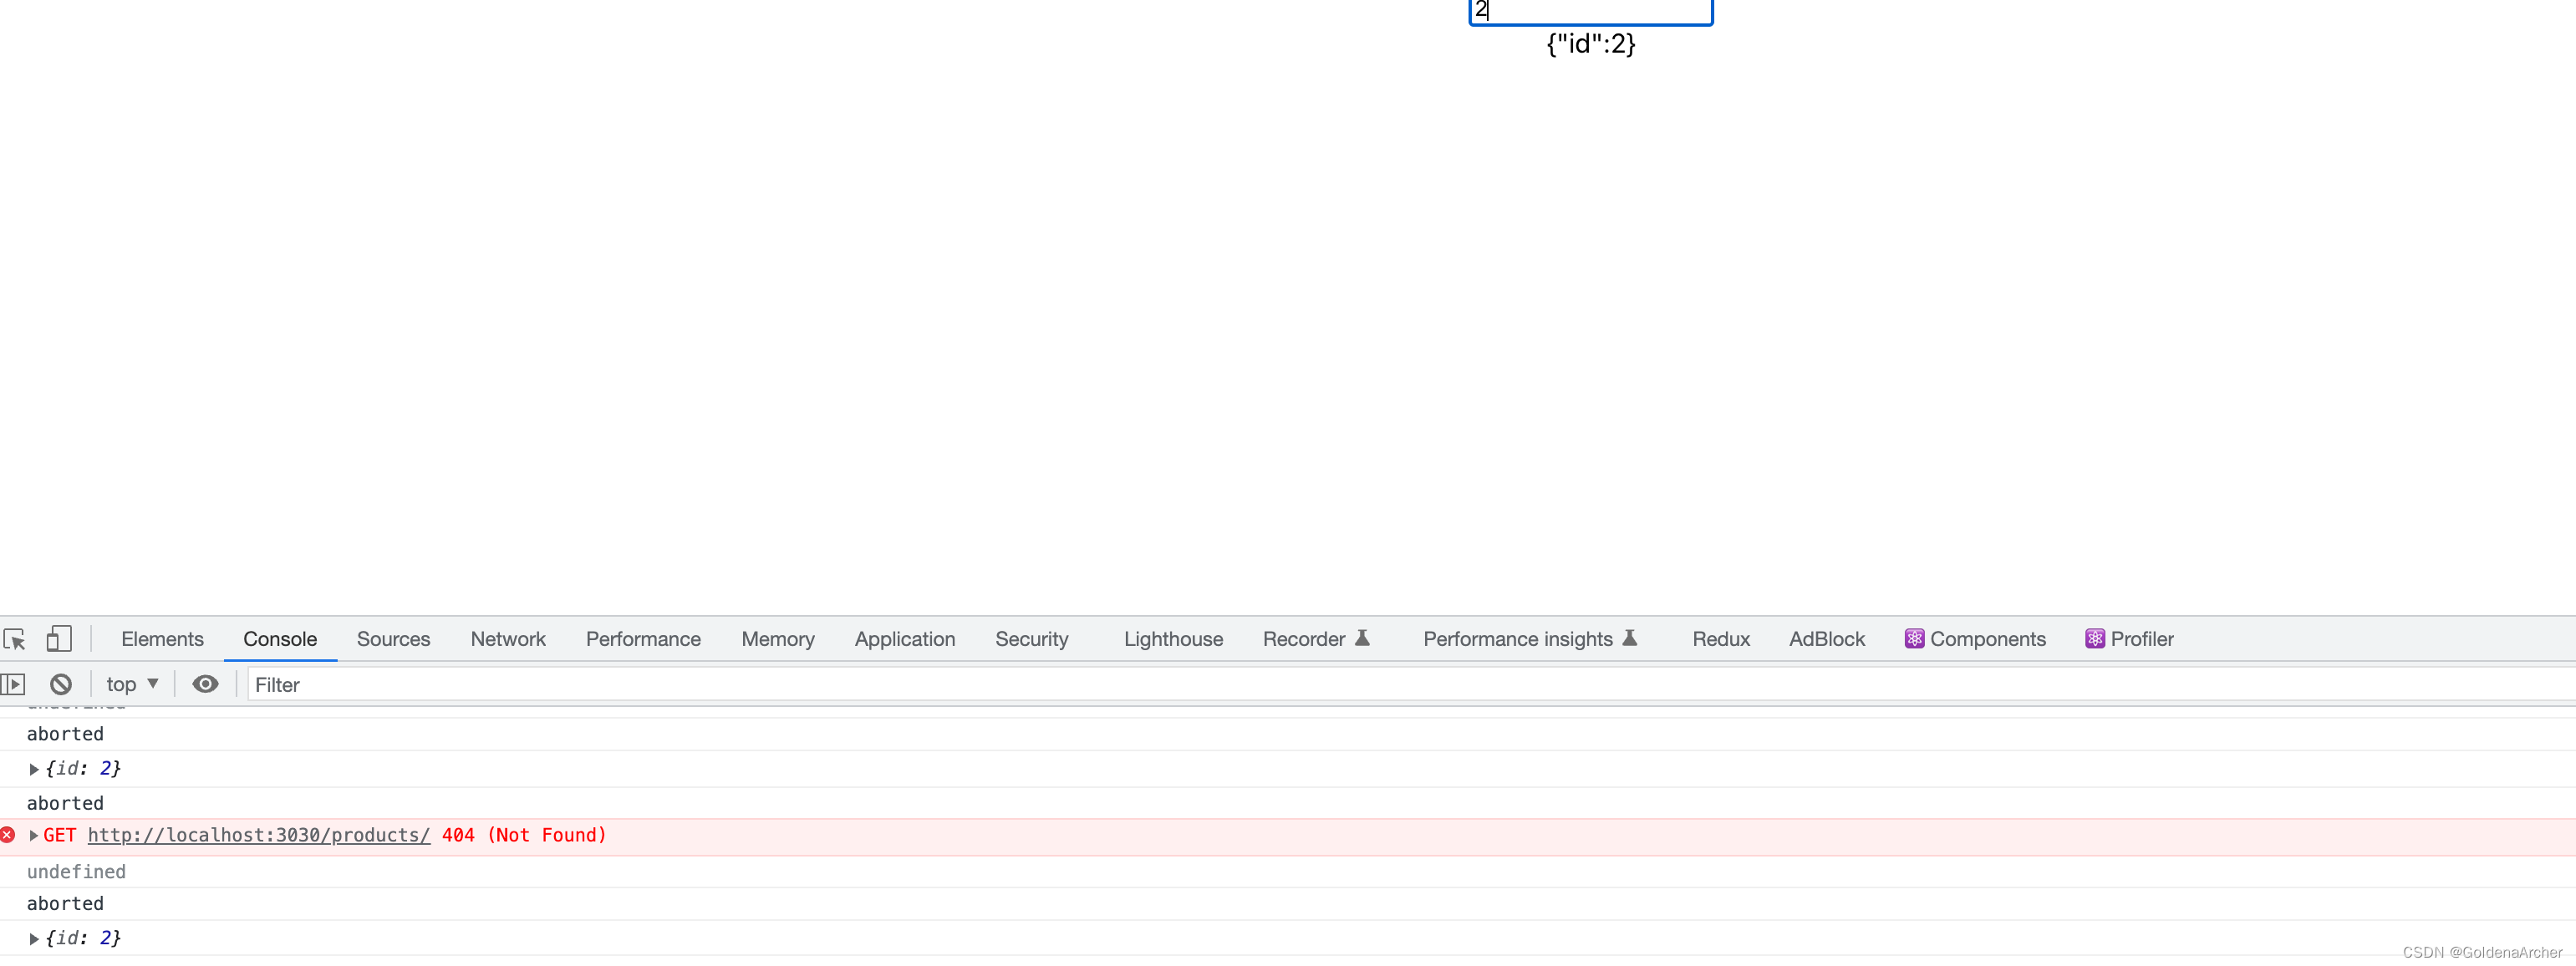Open the Performance insights tab
2576x966 pixels.
click(x=1529, y=639)
